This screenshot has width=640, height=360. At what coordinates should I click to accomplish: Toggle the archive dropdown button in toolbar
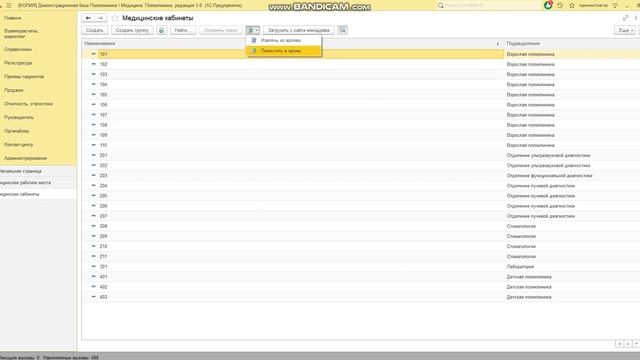(253, 30)
